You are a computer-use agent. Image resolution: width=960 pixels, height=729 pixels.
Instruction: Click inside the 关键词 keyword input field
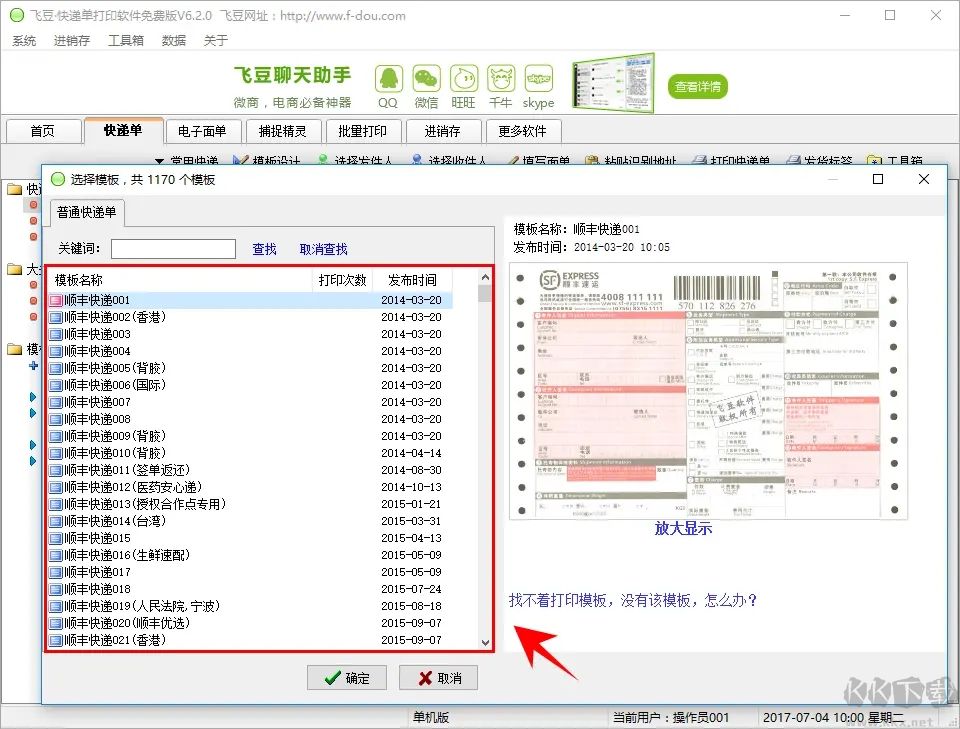172,248
